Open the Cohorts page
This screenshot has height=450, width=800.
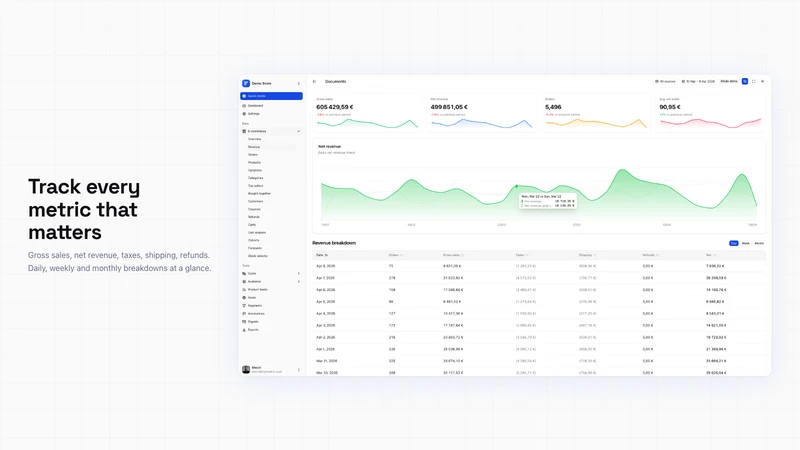pyautogui.click(x=254, y=240)
